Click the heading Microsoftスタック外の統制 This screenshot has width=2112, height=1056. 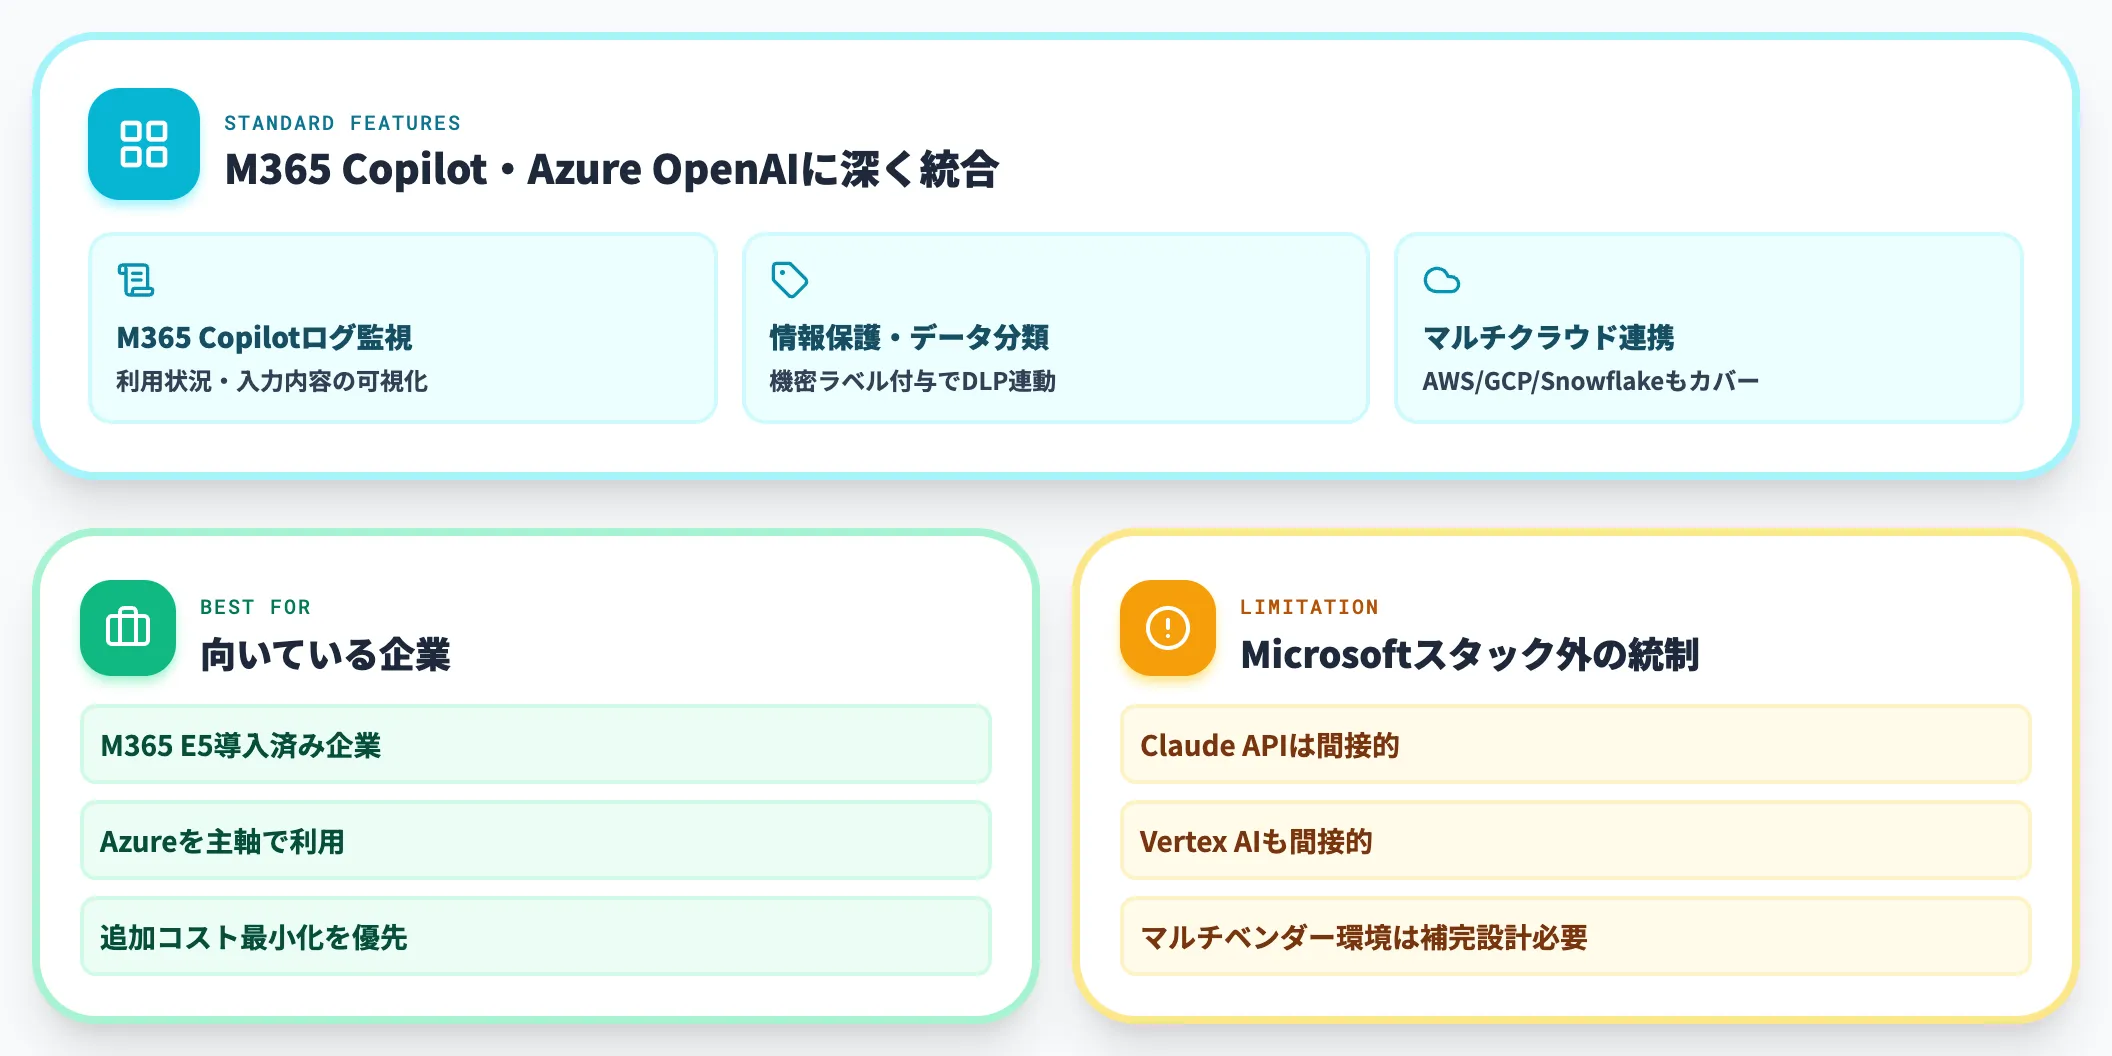coord(1470,655)
